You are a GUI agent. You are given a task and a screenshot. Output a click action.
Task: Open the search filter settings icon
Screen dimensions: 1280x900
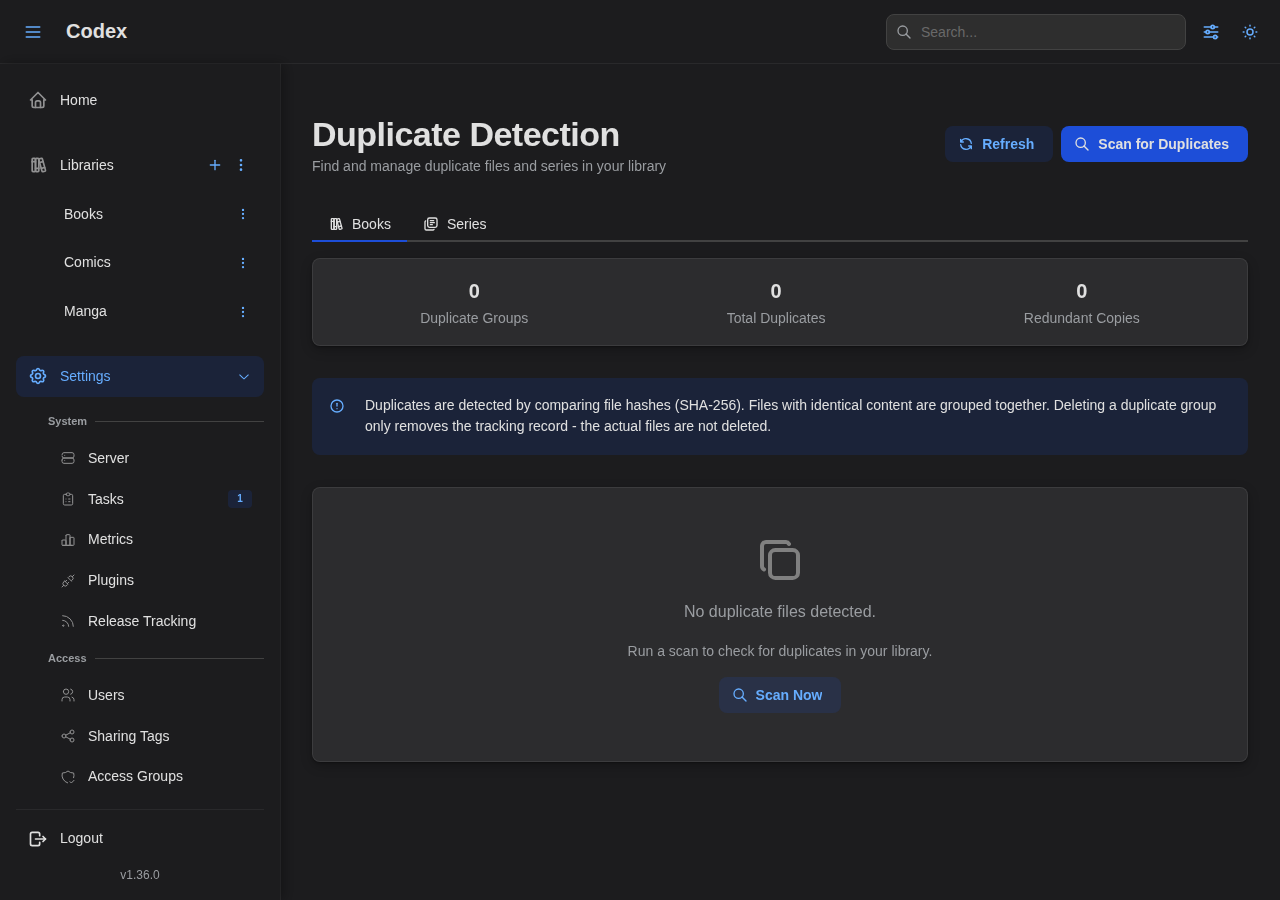1211,32
